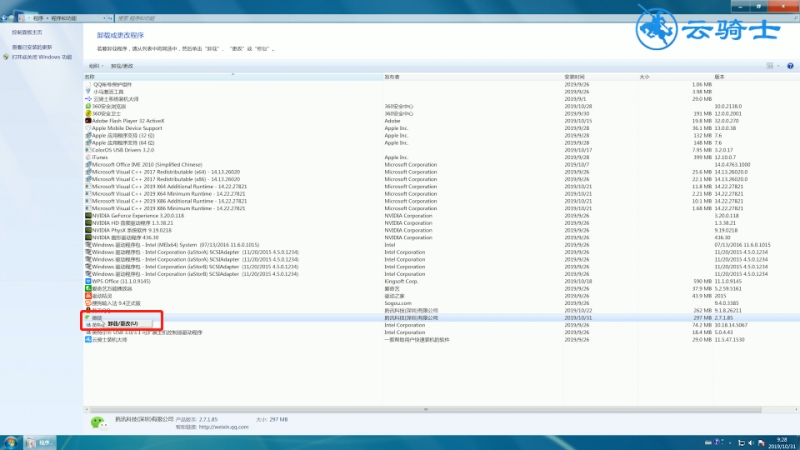This screenshot has height=450, width=800.
Task: Click 程序和功能 in the address breadcrumb
Action: 64,18
